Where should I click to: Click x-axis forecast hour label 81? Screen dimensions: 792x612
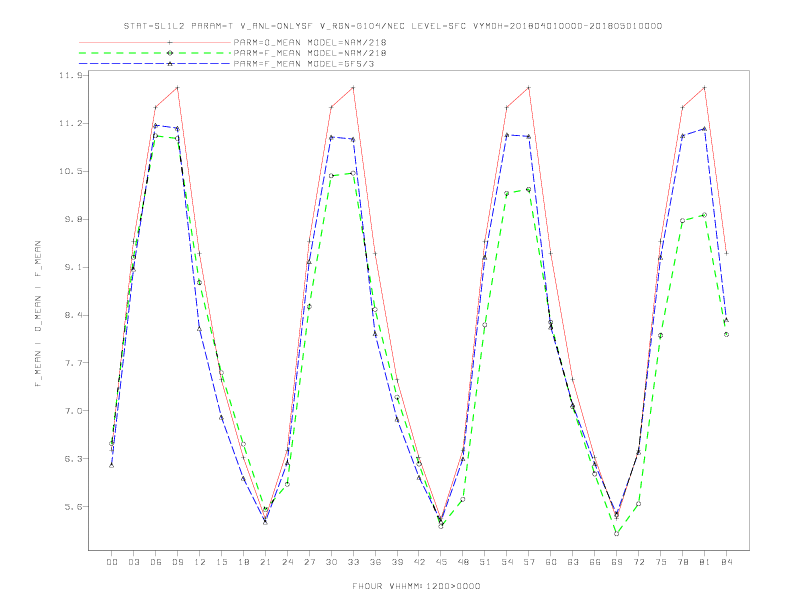pos(705,562)
